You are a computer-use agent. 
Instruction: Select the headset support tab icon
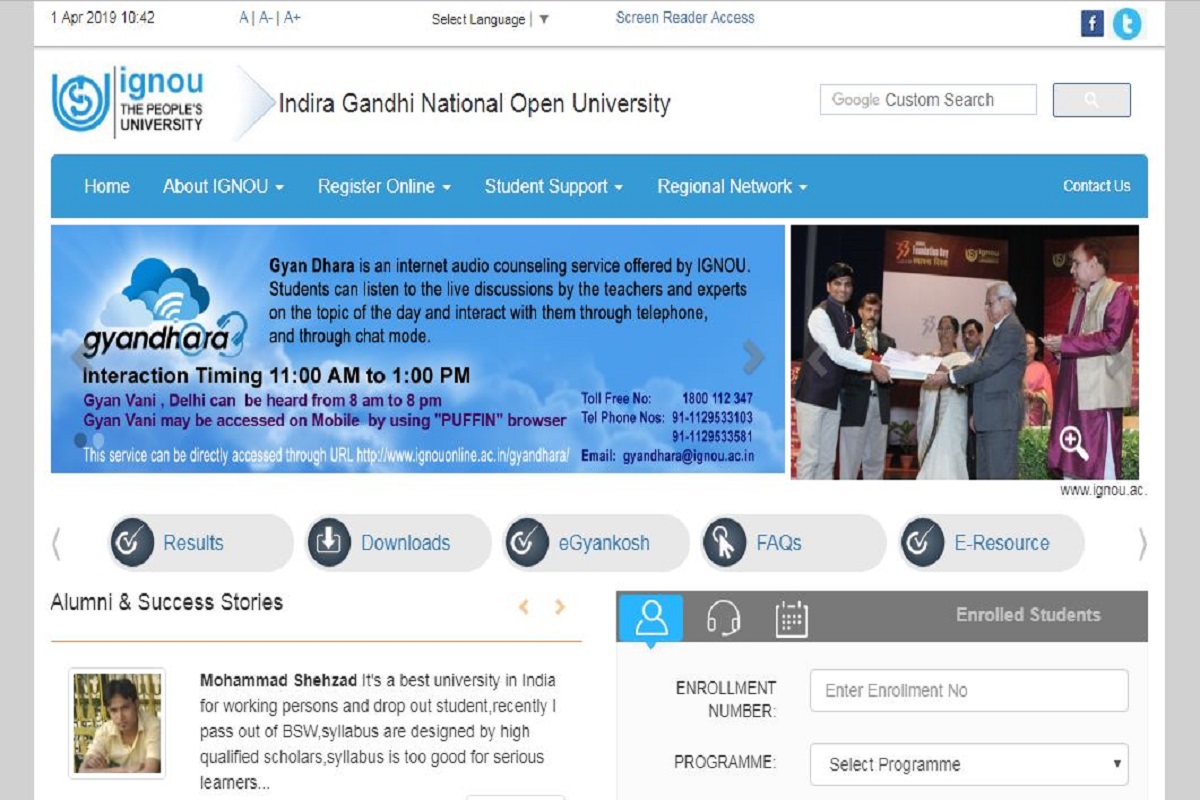tap(723, 619)
